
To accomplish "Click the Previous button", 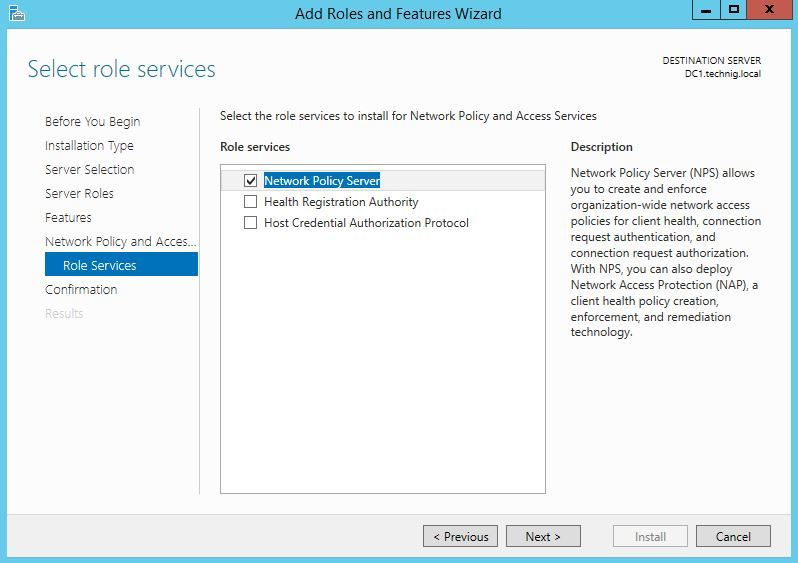I will (x=461, y=537).
